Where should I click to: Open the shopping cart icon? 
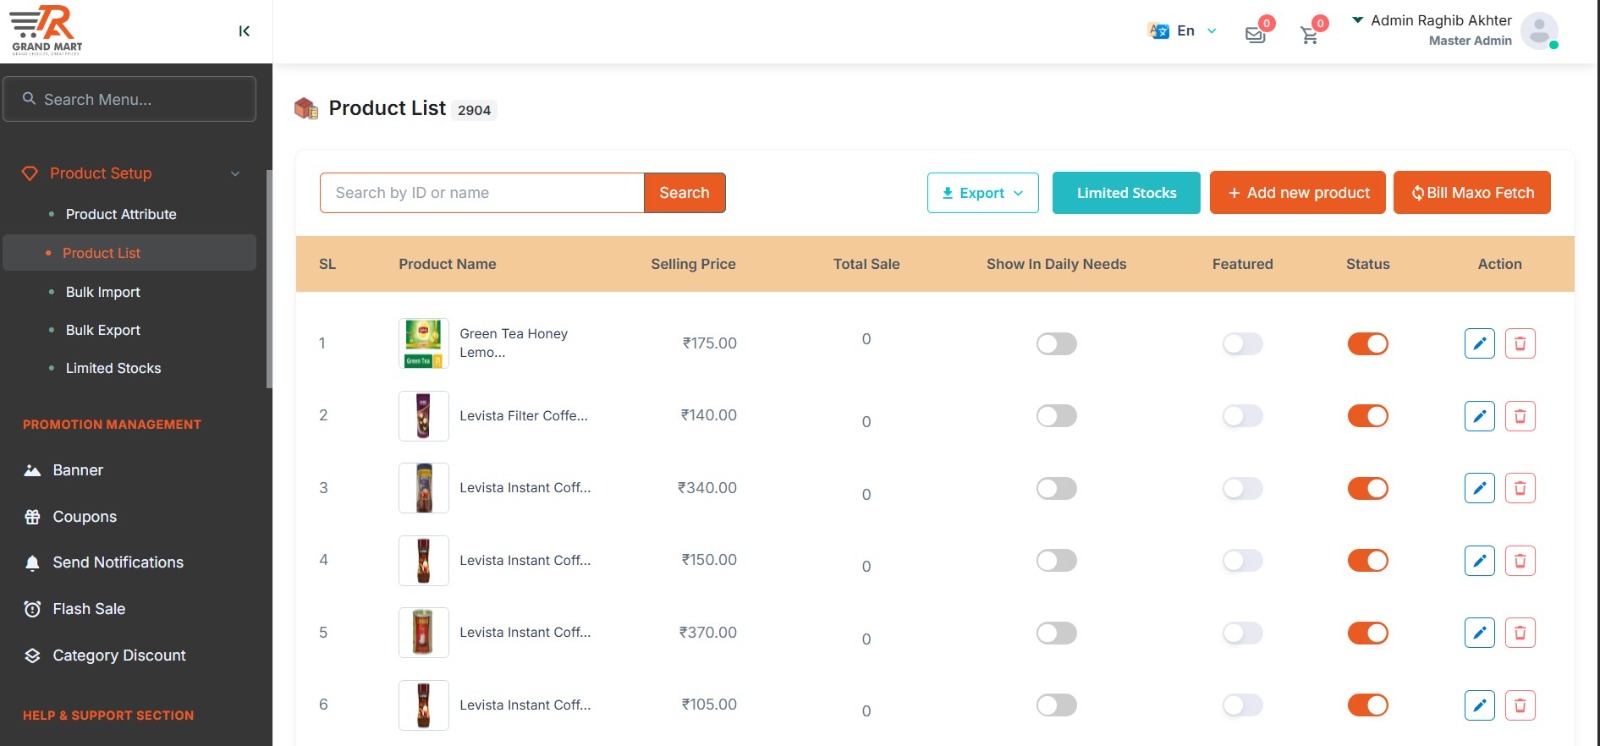pyautogui.click(x=1309, y=35)
